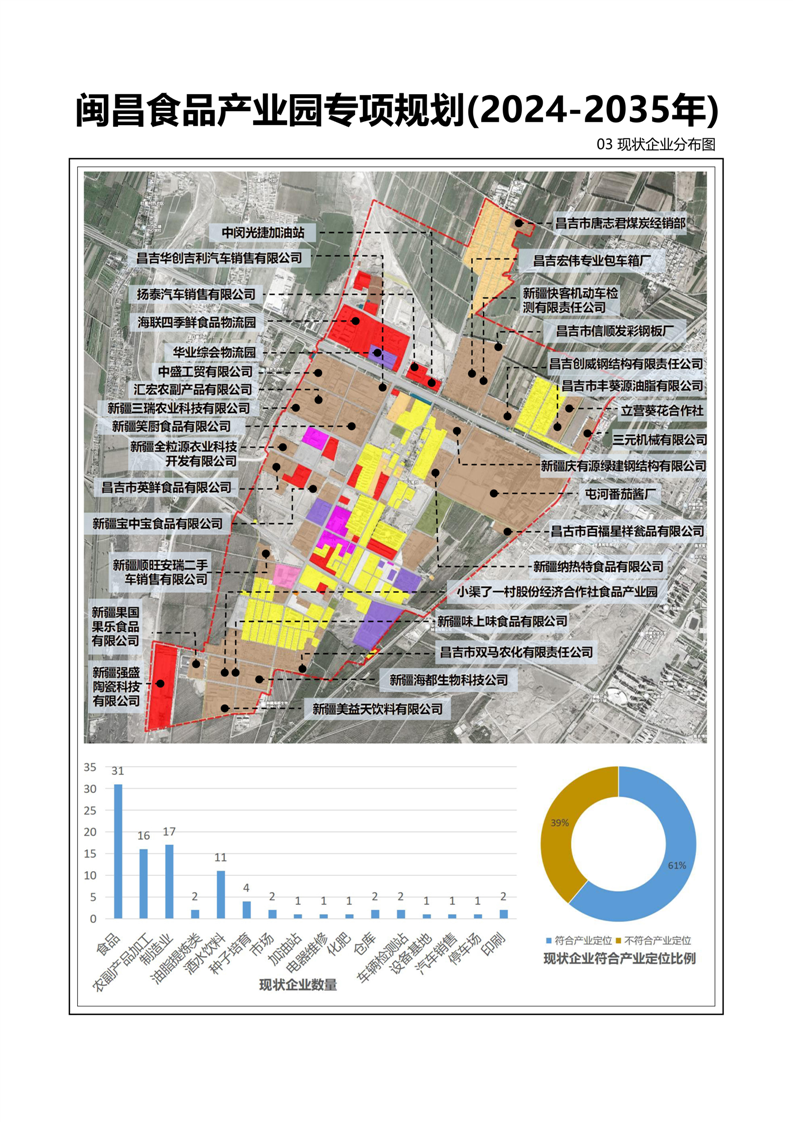Click the 种子培育 bar valued 4
The image size is (793, 1122).
click(247, 909)
